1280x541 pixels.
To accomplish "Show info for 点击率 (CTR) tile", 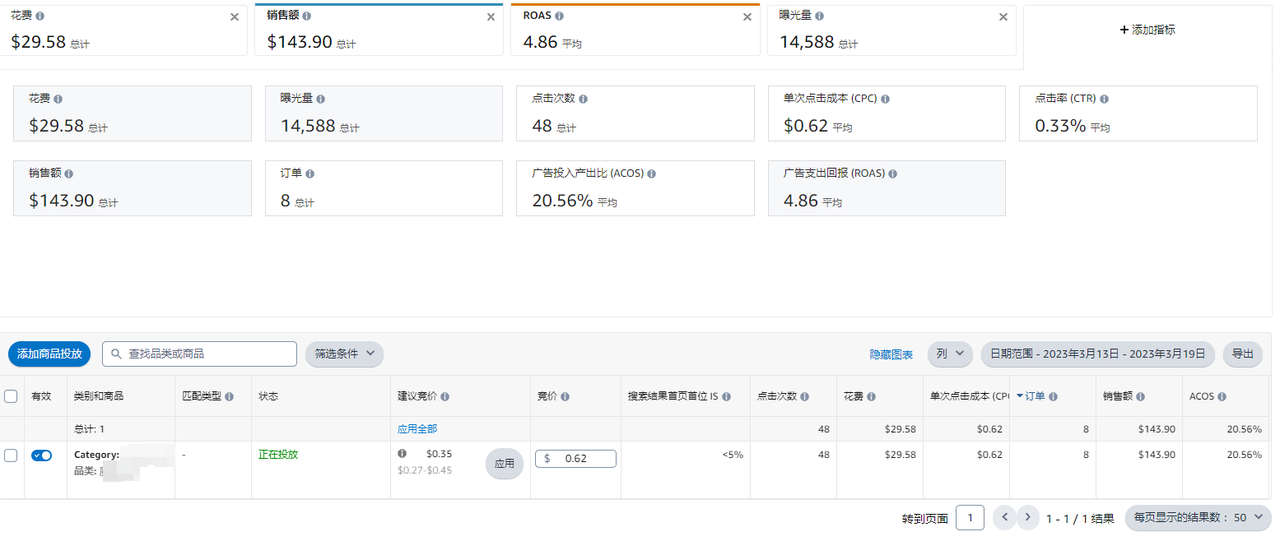I will click(1104, 99).
